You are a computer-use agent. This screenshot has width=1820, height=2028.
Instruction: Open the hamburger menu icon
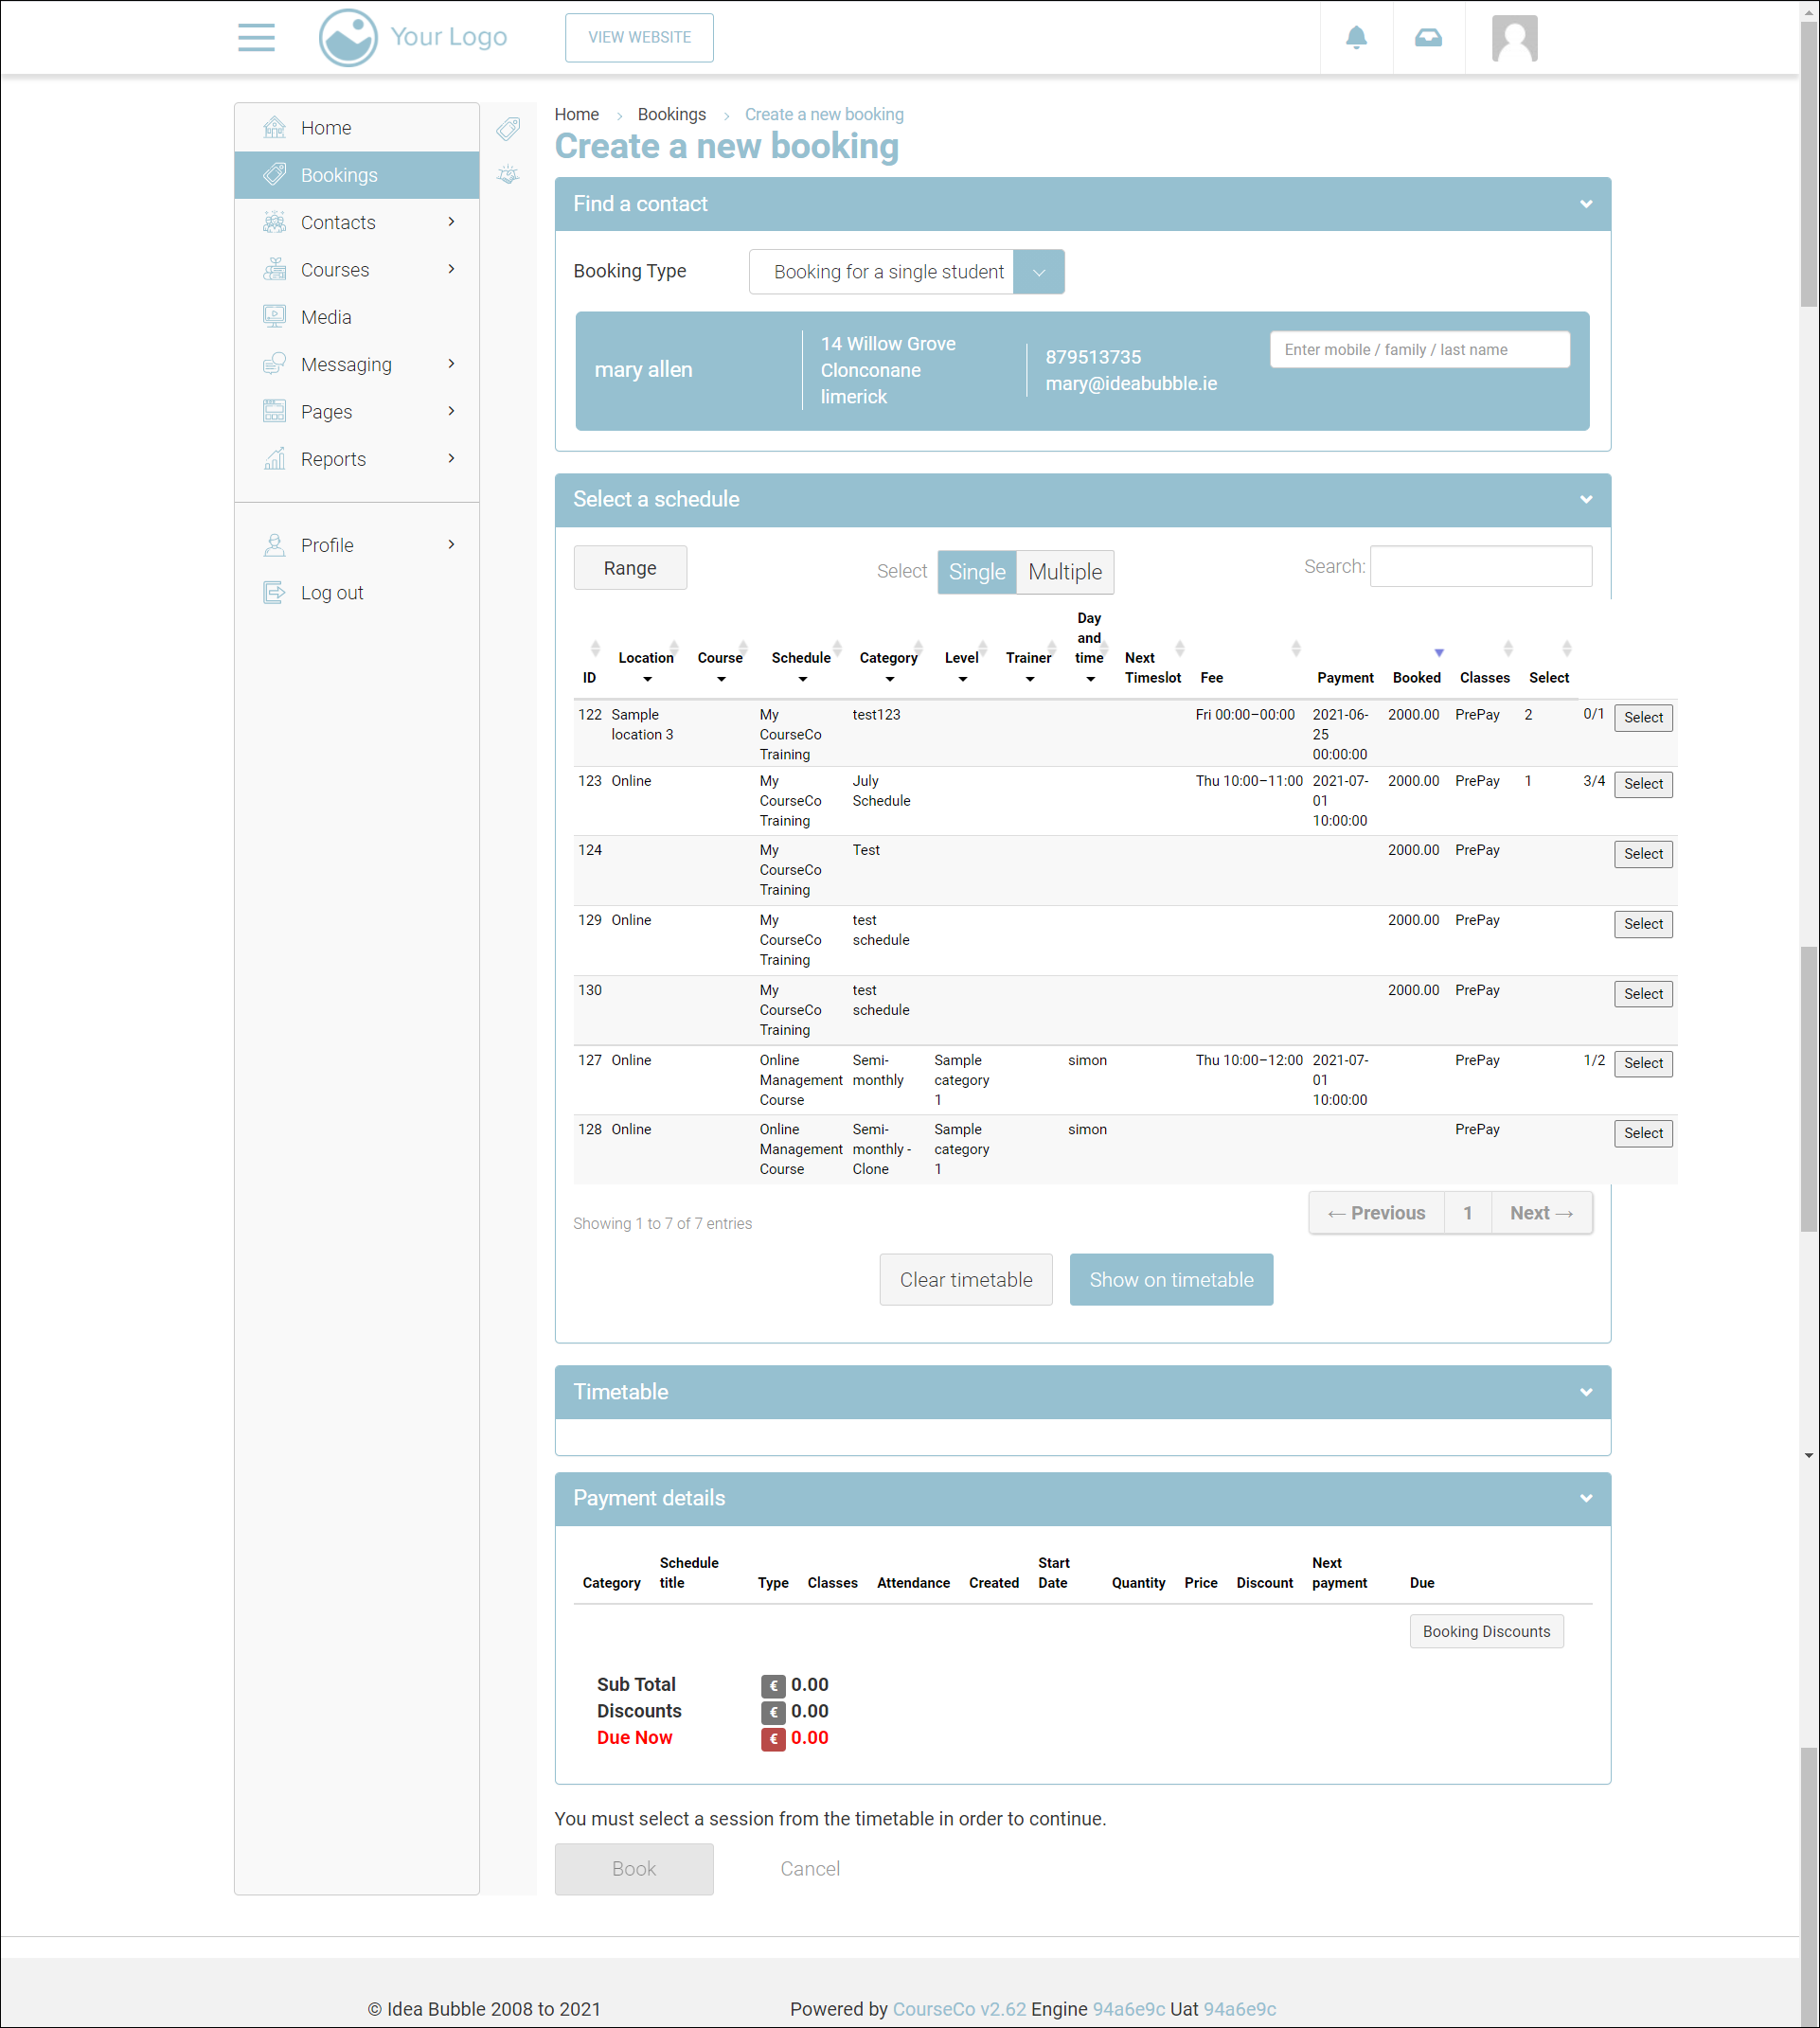256,37
